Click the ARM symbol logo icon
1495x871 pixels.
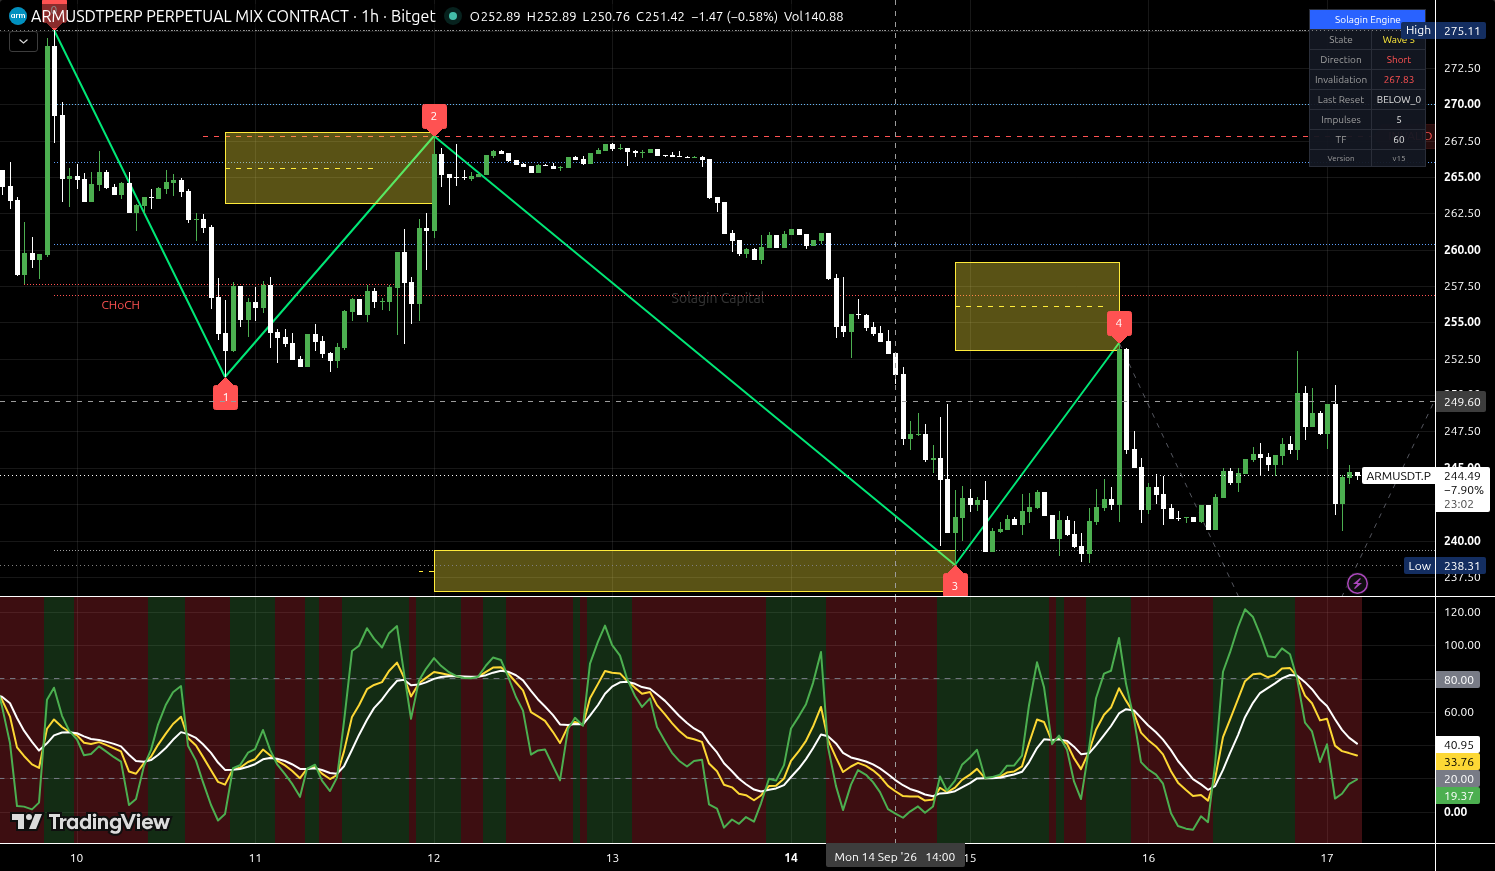coord(17,16)
